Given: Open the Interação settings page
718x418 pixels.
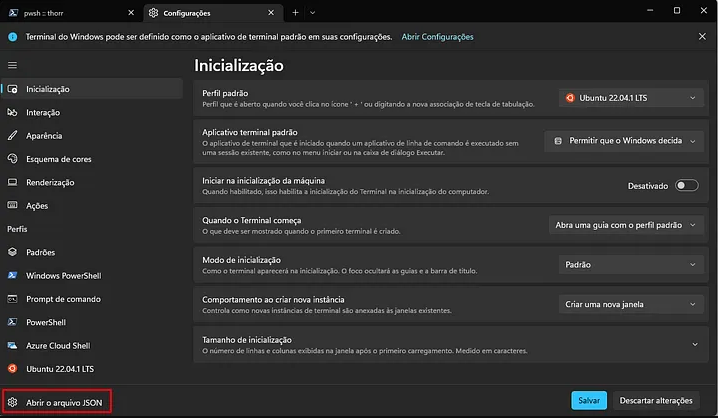Looking at the screenshot, I should tap(92, 112).
